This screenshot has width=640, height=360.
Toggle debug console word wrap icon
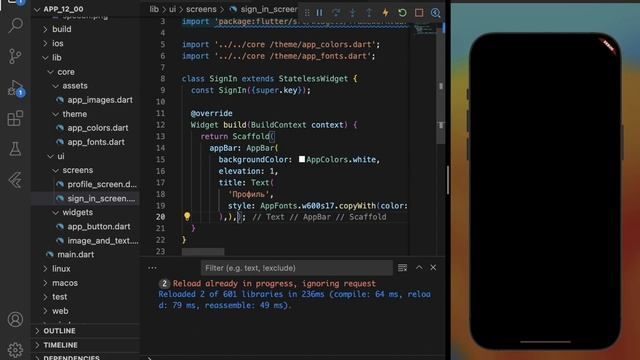402,268
